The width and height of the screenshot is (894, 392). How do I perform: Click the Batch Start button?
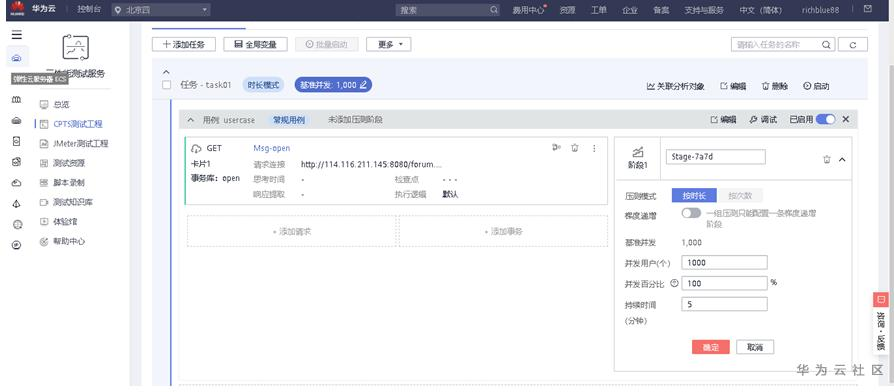click(x=327, y=44)
